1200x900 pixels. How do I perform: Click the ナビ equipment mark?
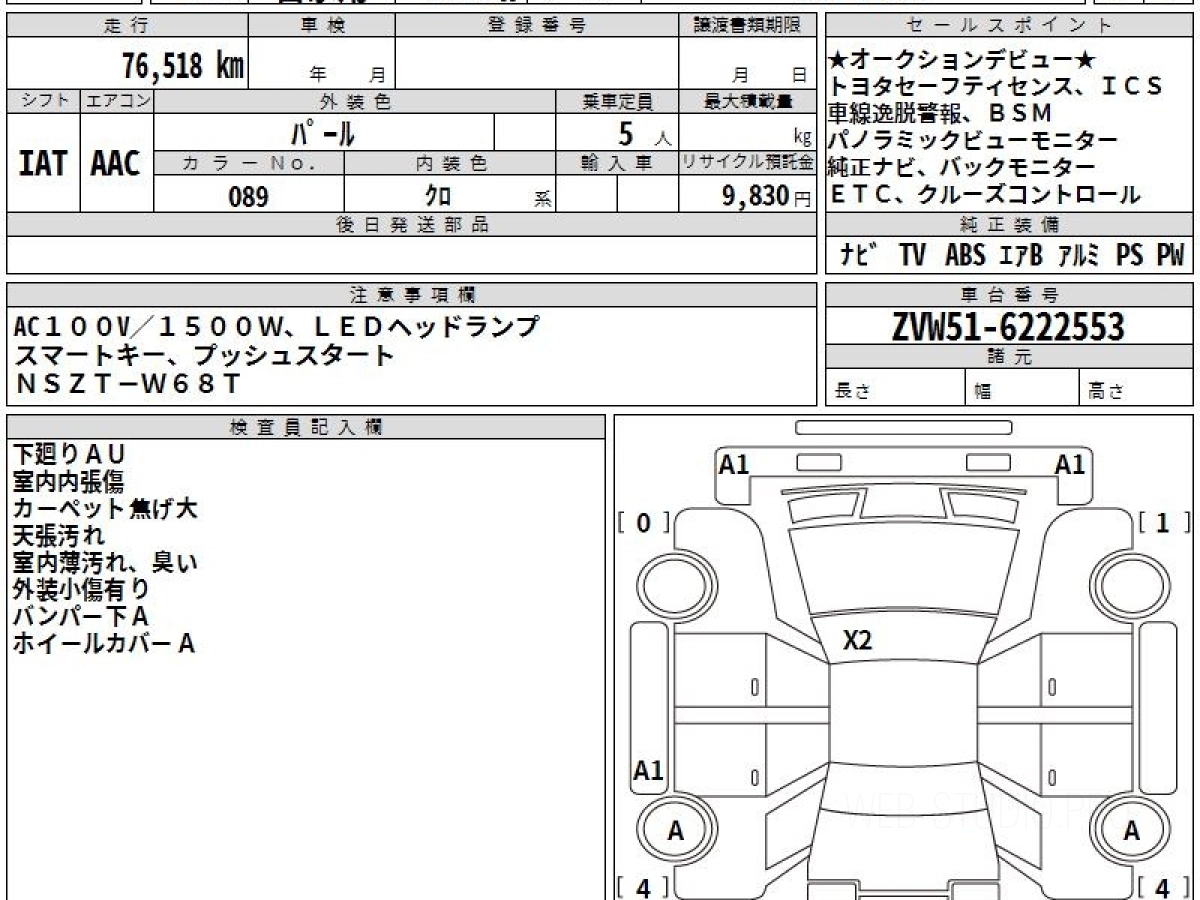coord(860,256)
